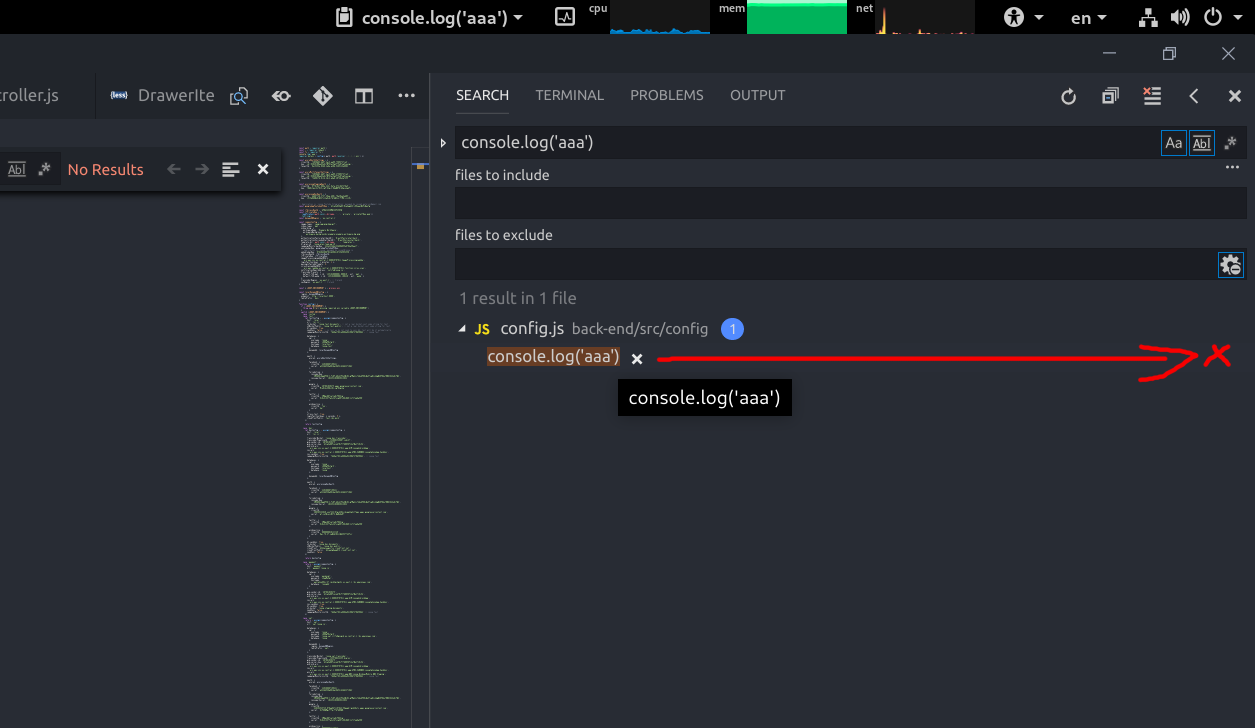Toggle regex in the editor find widget
1255x728 pixels.
point(43,169)
